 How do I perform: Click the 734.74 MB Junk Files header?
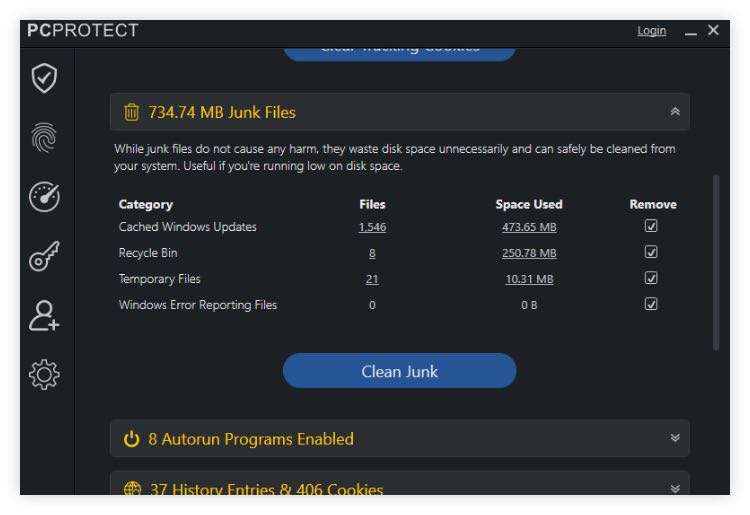point(399,112)
